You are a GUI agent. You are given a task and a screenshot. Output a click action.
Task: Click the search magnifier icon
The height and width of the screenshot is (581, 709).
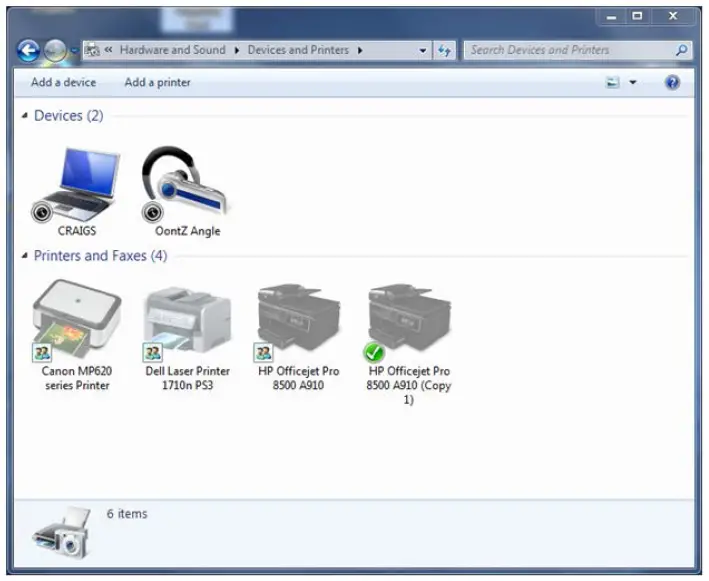[681, 50]
